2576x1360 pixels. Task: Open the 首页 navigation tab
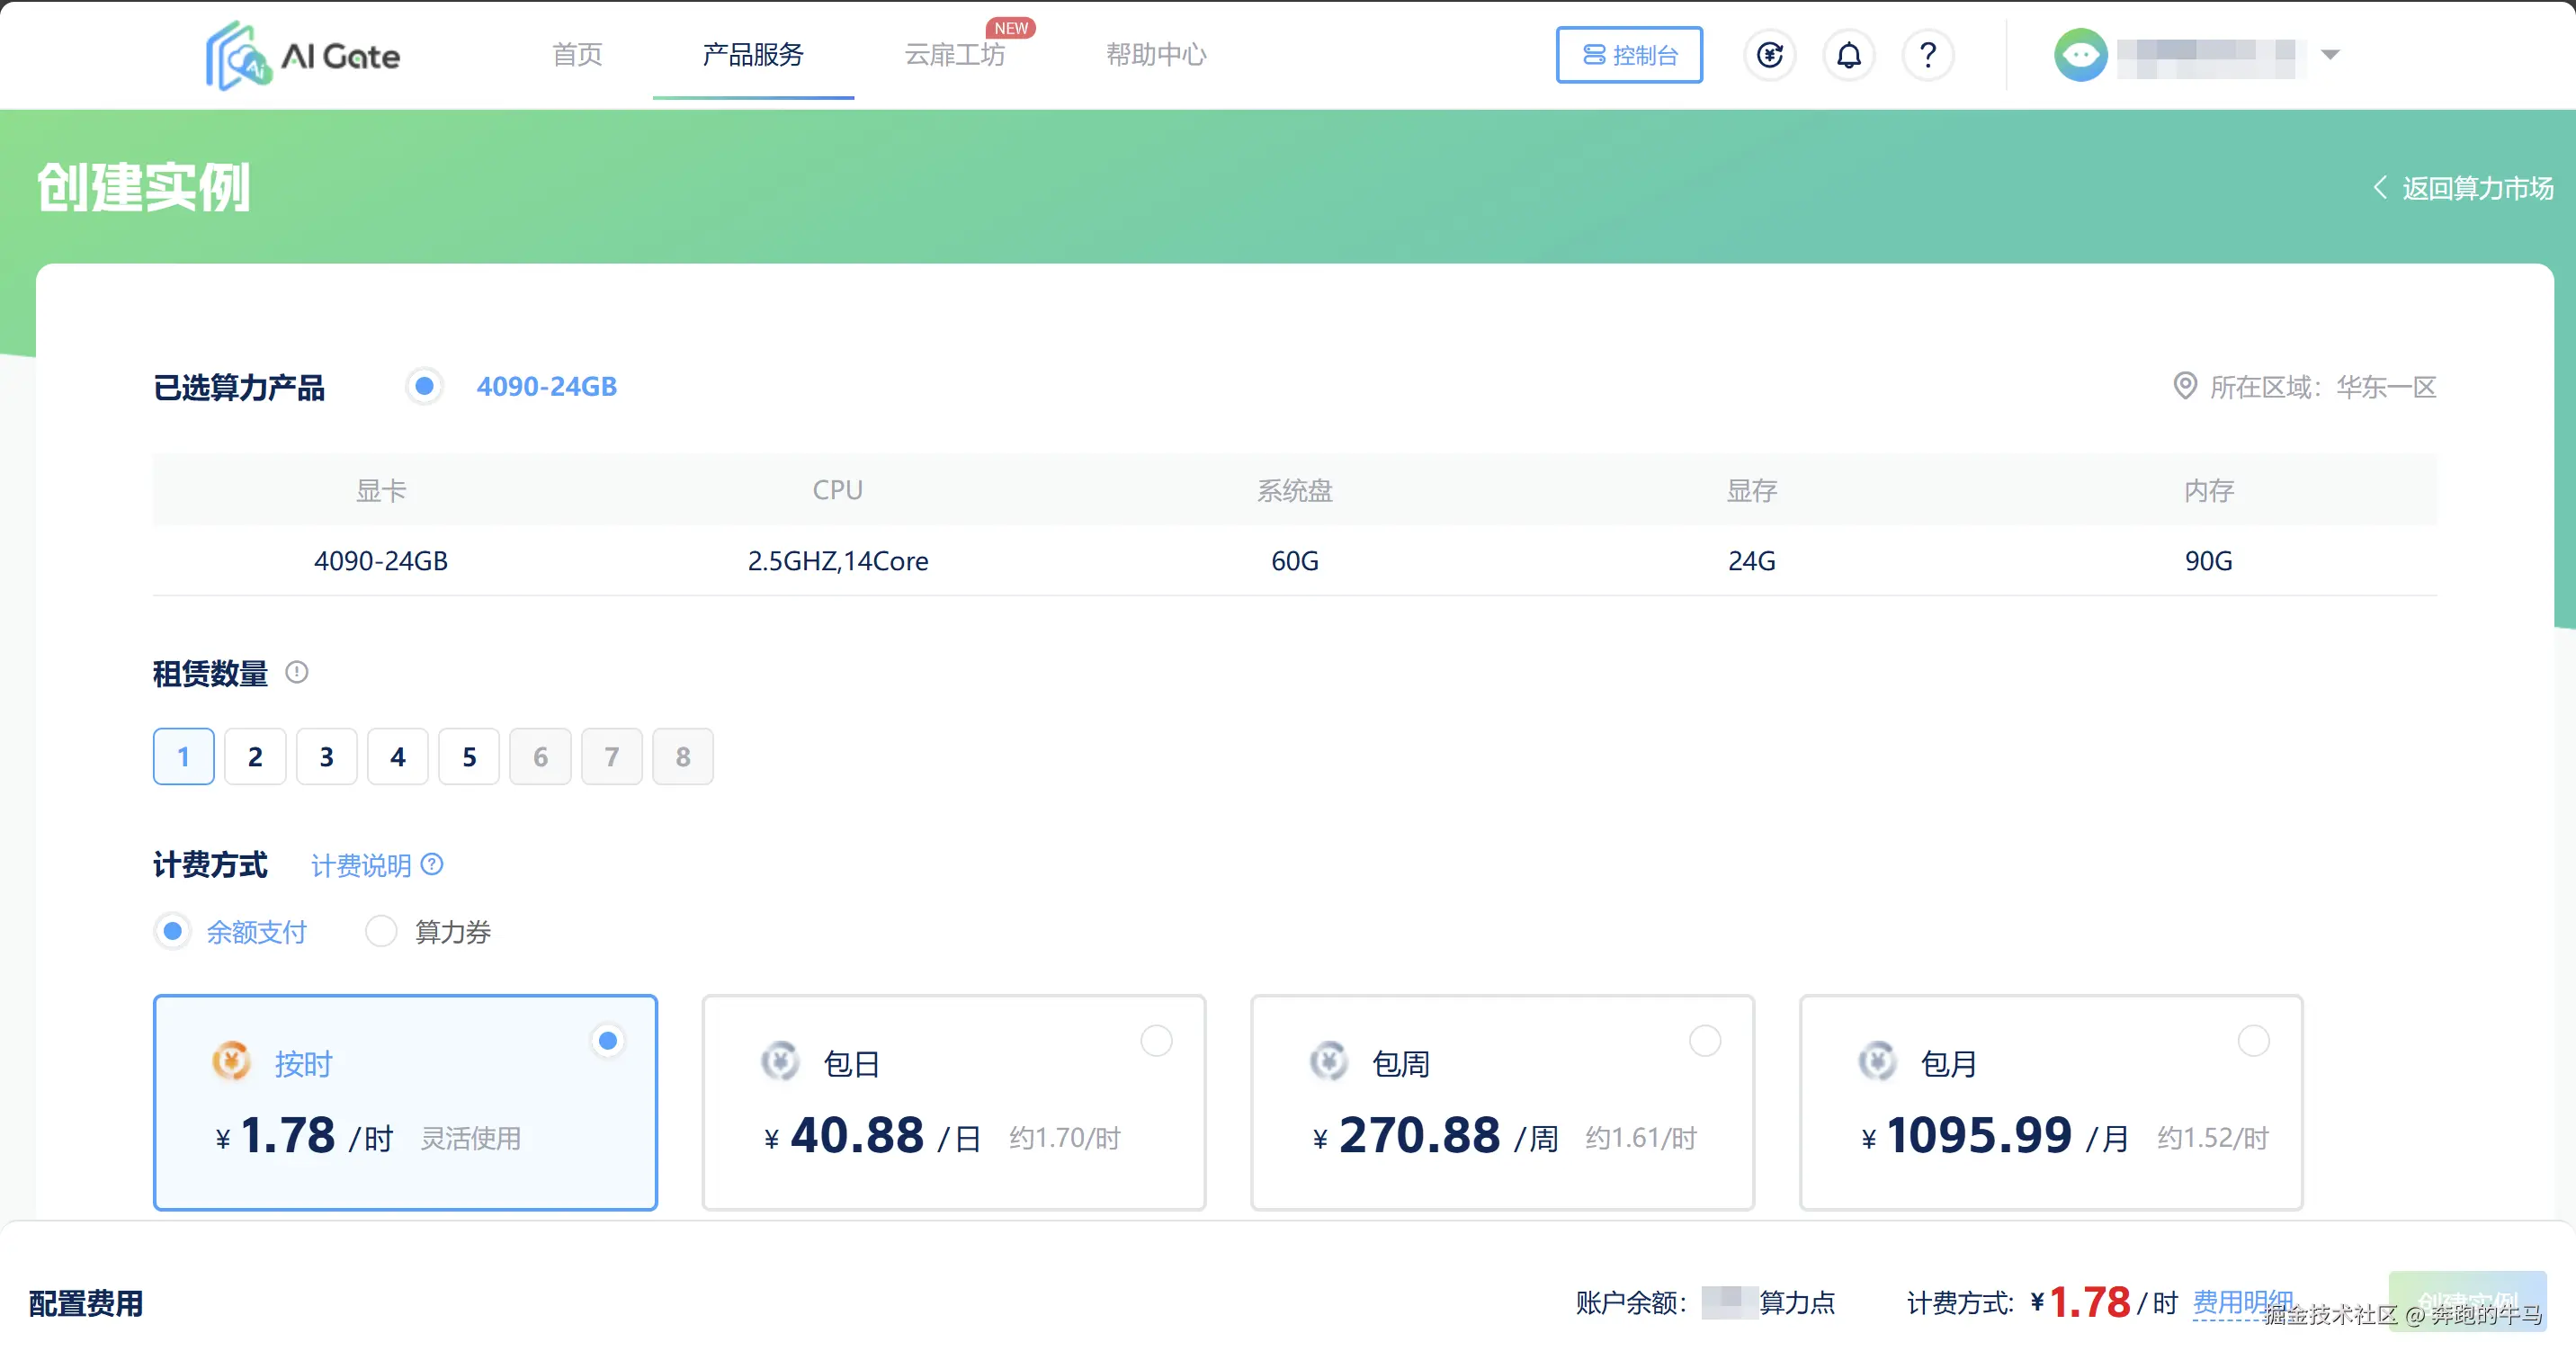[x=578, y=55]
